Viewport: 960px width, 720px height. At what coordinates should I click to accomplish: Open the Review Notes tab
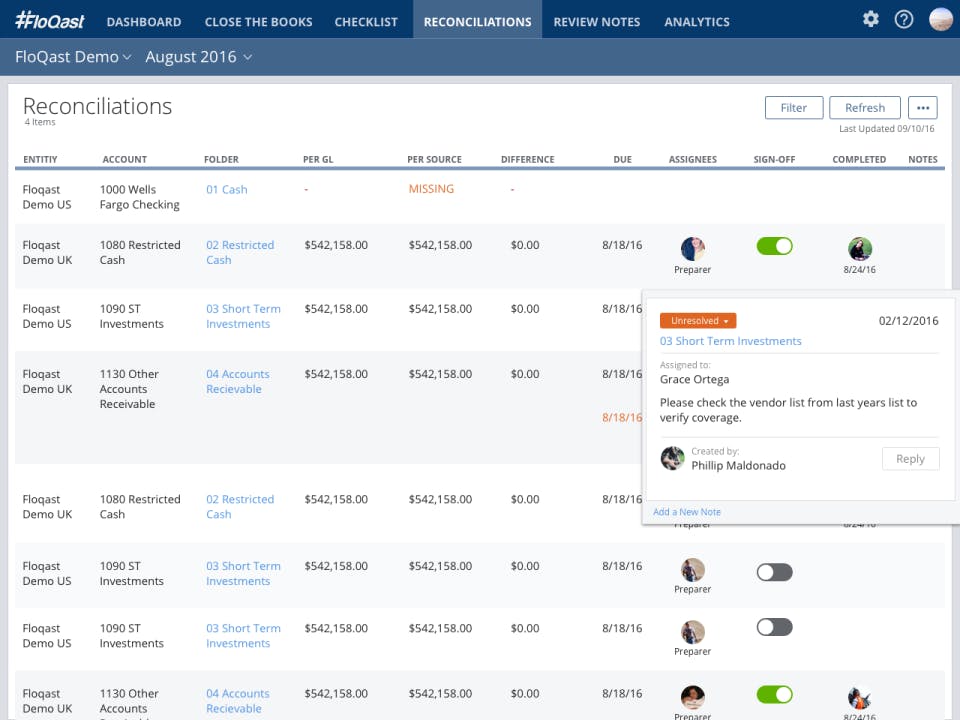(x=596, y=21)
